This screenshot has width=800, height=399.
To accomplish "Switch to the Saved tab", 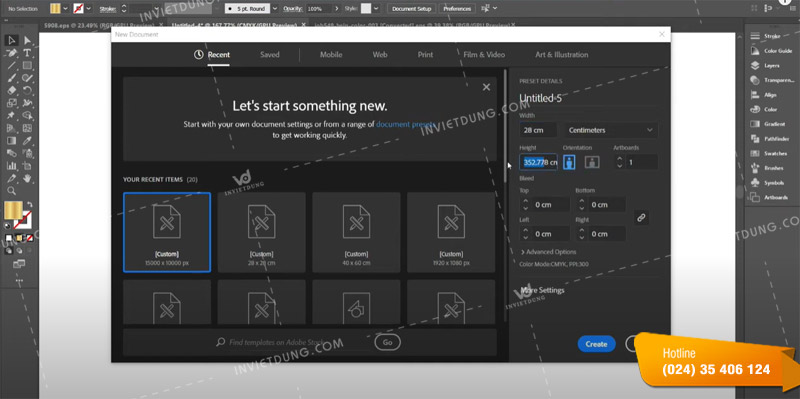I will [269, 55].
